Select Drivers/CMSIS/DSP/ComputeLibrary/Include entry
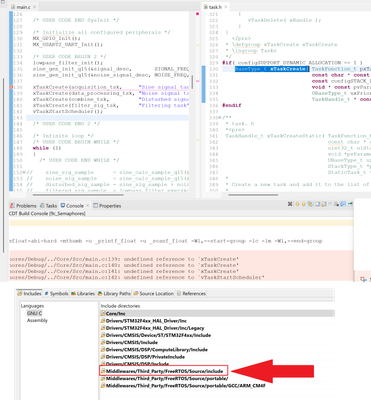The height and width of the screenshot is (400, 371). [154, 350]
